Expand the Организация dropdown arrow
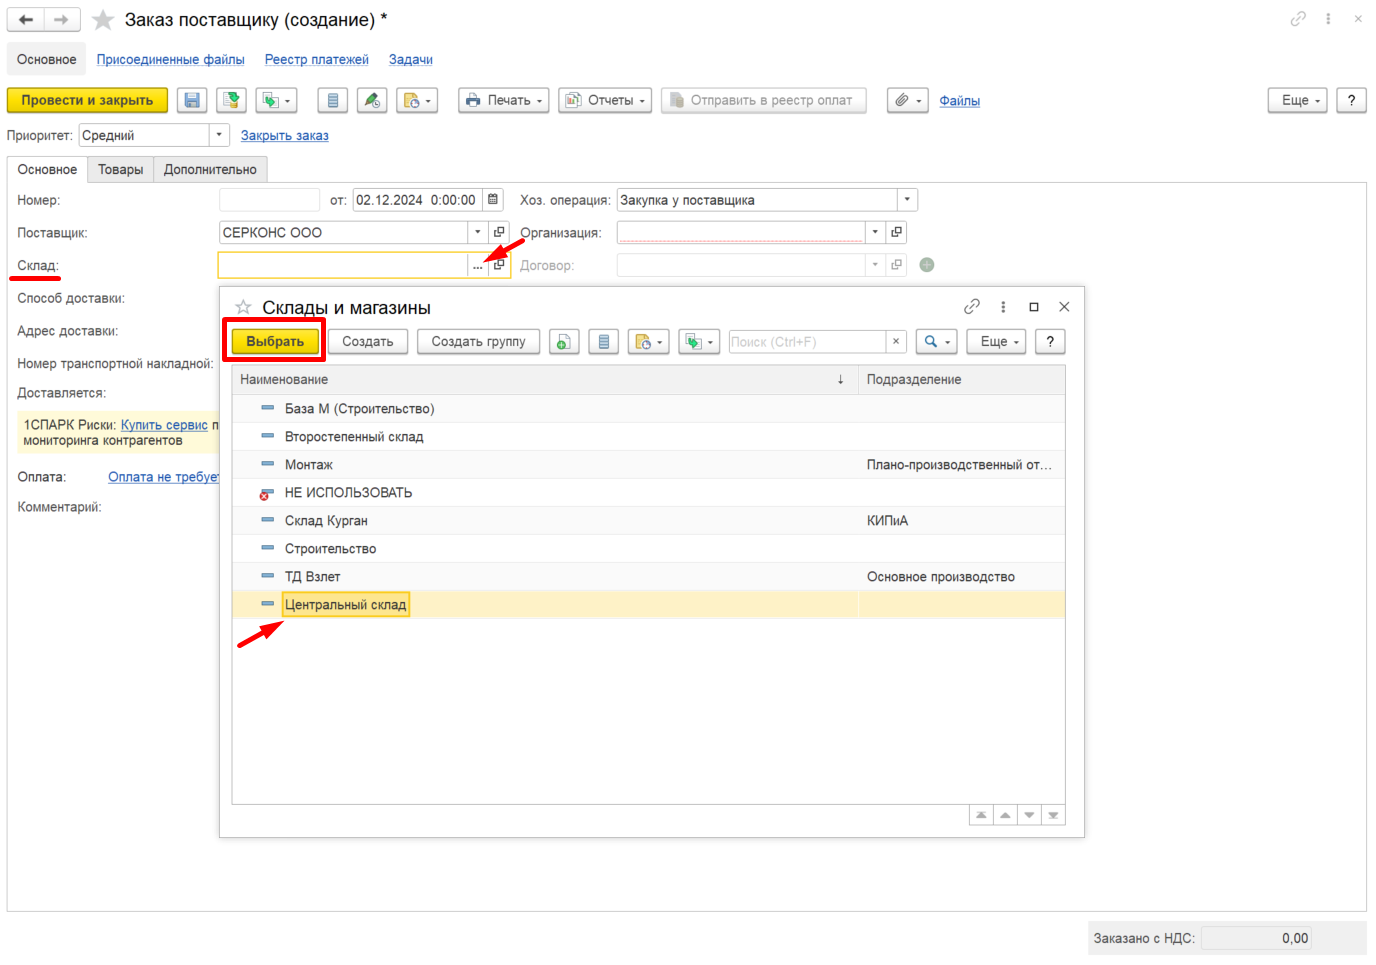This screenshot has height=965, width=1376. (x=875, y=232)
